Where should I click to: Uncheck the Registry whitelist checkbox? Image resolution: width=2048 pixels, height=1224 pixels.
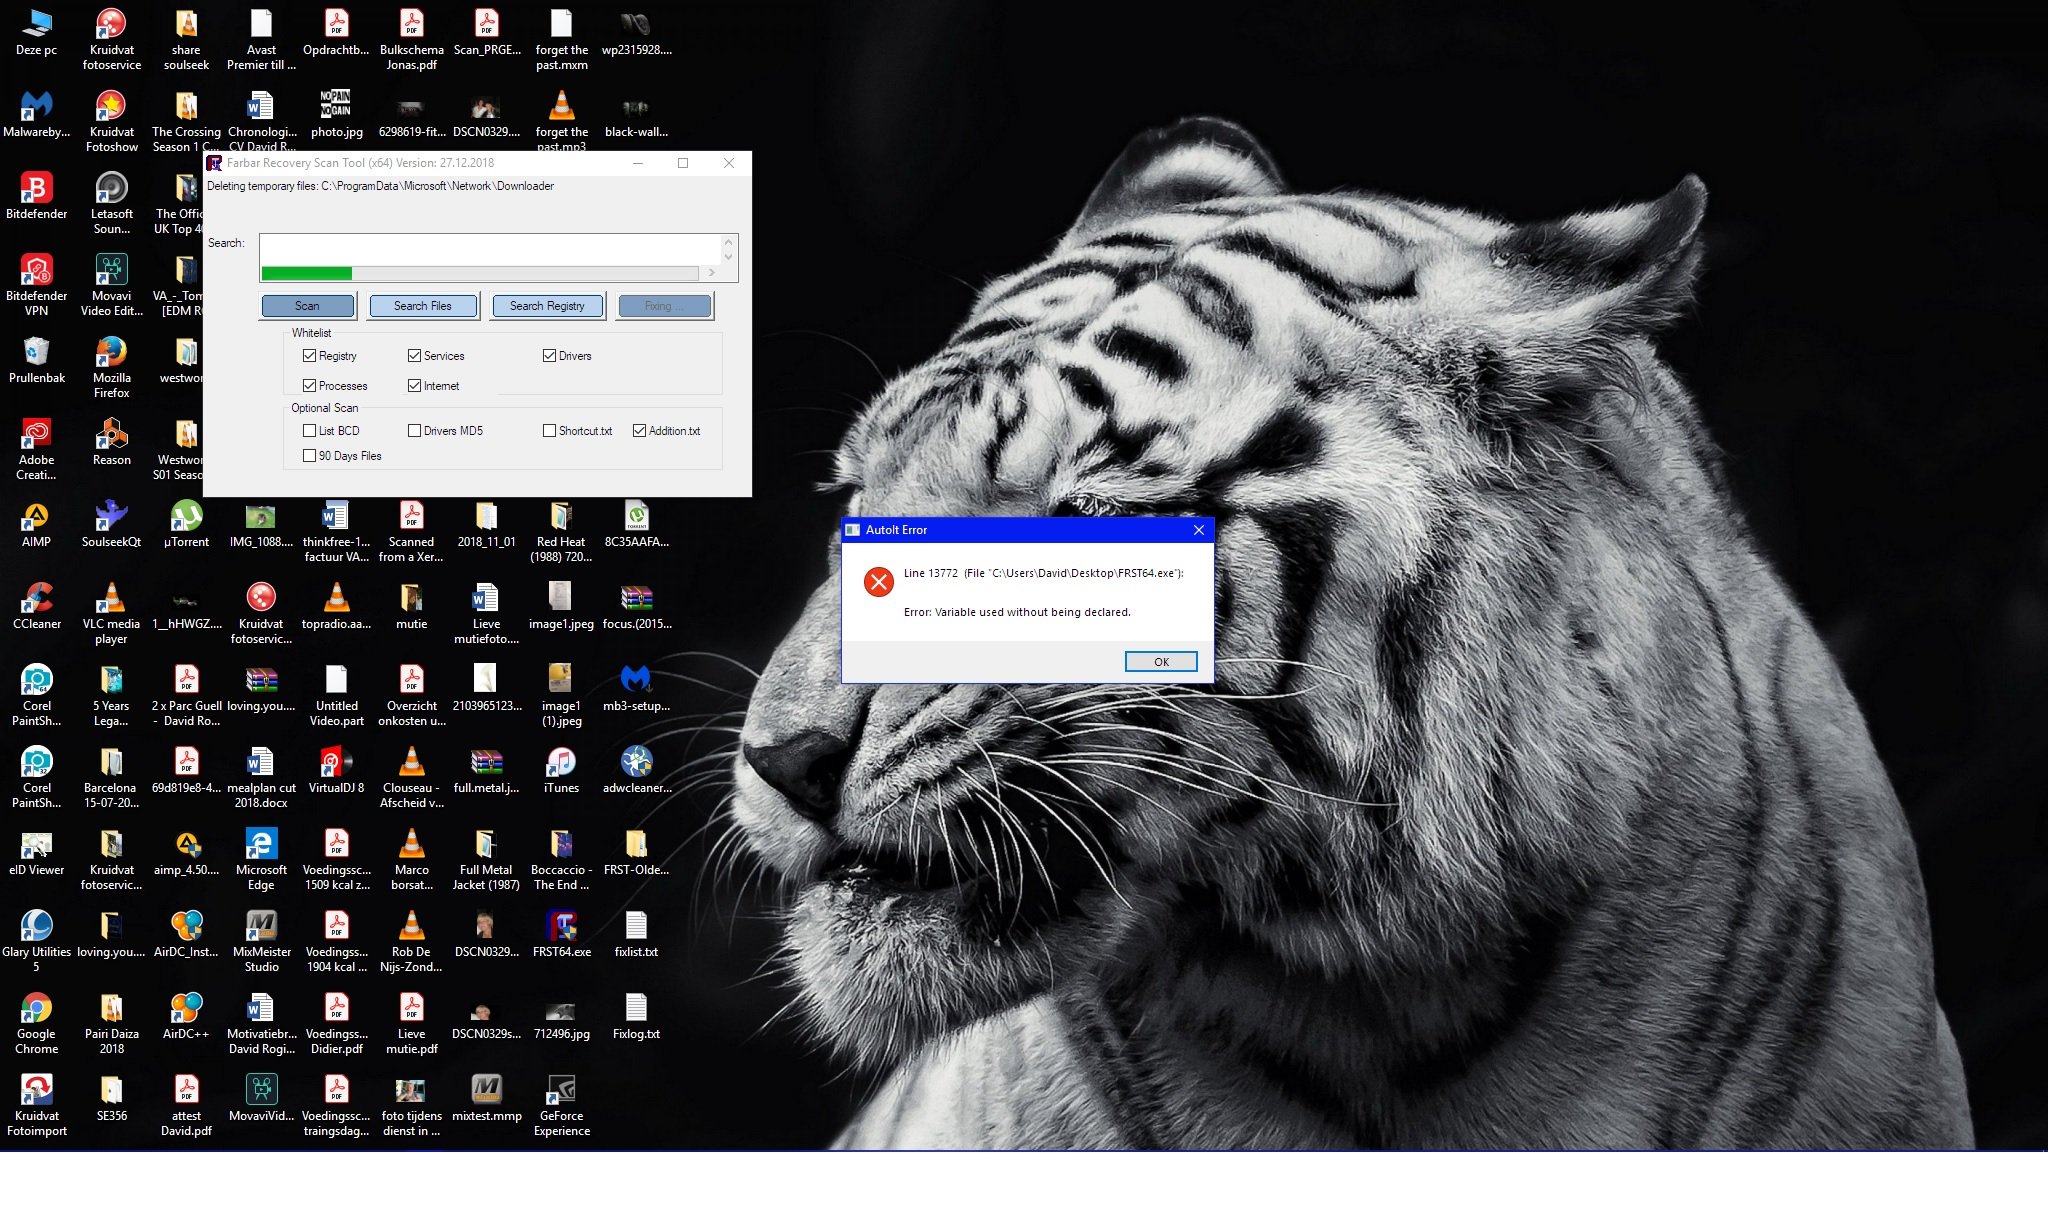pyautogui.click(x=310, y=356)
